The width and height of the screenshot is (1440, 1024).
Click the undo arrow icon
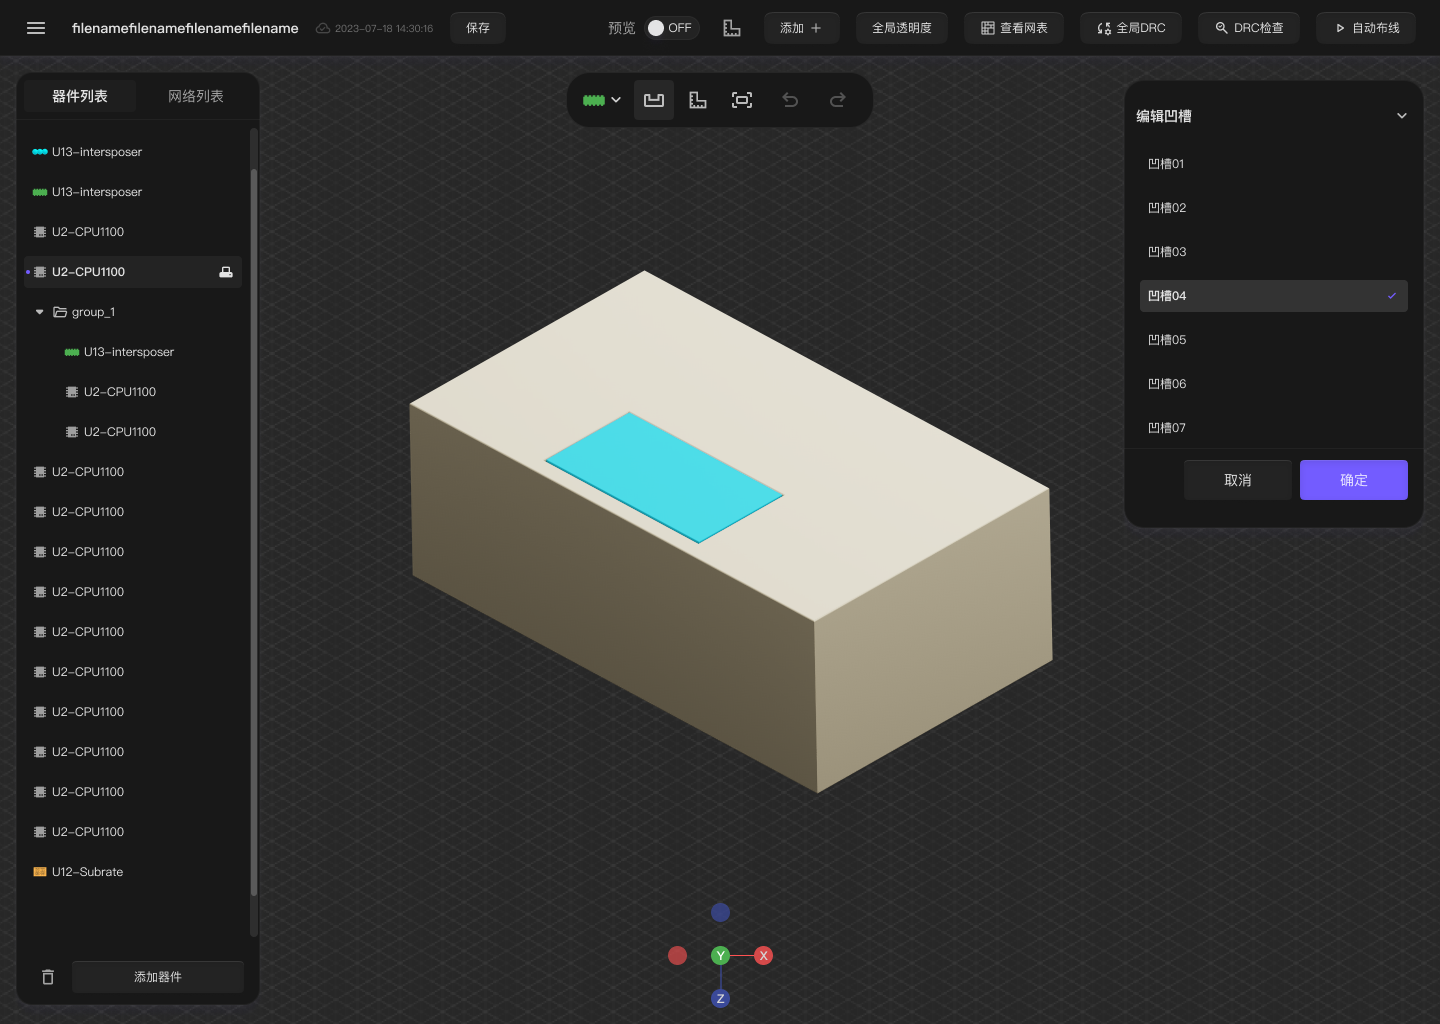pyautogui.click(x=790, y=100)
